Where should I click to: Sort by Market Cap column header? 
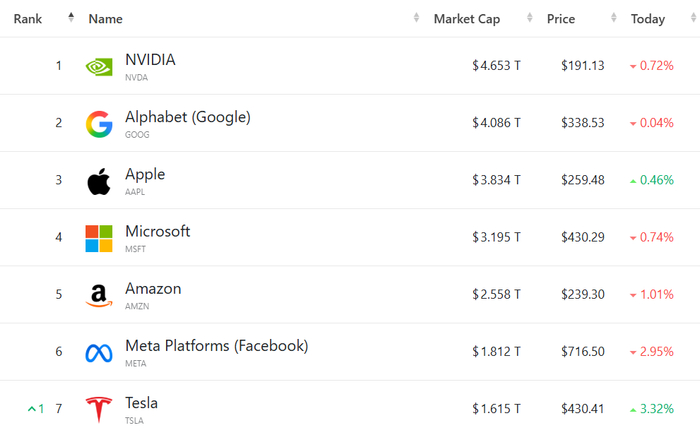(466, 19)
